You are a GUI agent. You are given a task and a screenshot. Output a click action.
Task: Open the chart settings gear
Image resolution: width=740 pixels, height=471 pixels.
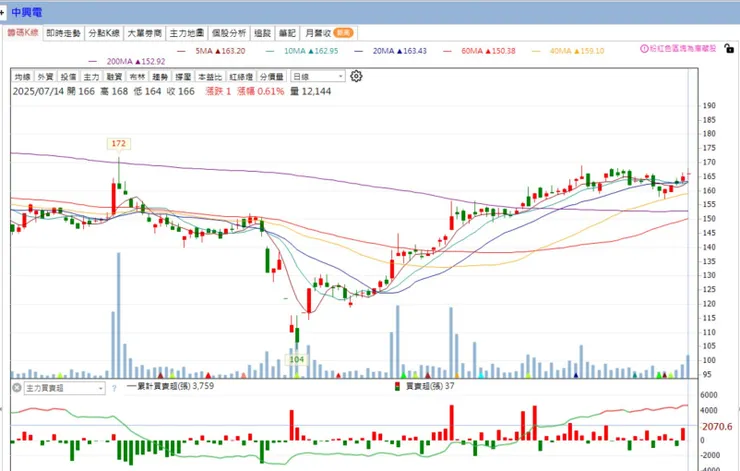pyautogui.click(x=356, y=76)
